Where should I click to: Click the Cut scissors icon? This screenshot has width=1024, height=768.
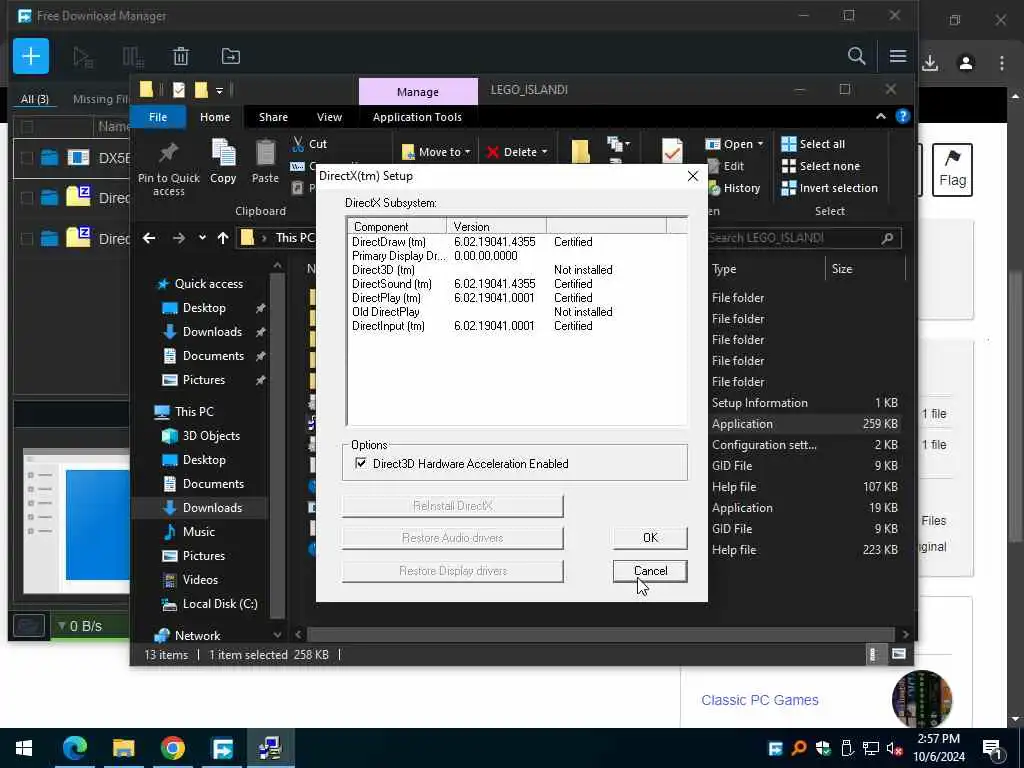(x=298, y=144)
